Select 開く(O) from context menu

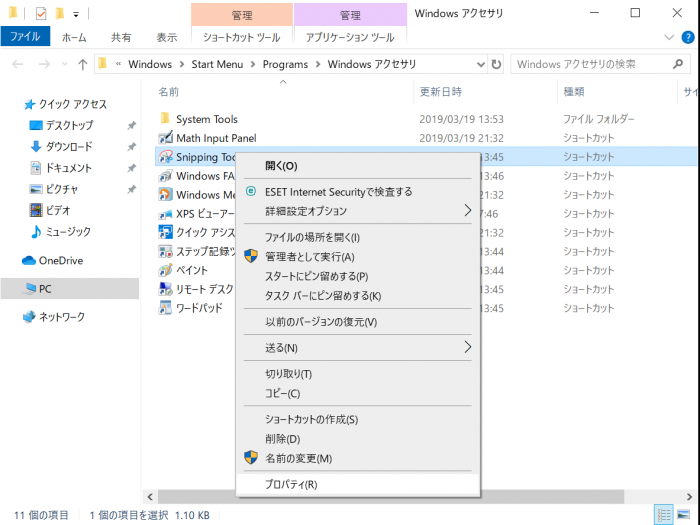coord(281,166)
